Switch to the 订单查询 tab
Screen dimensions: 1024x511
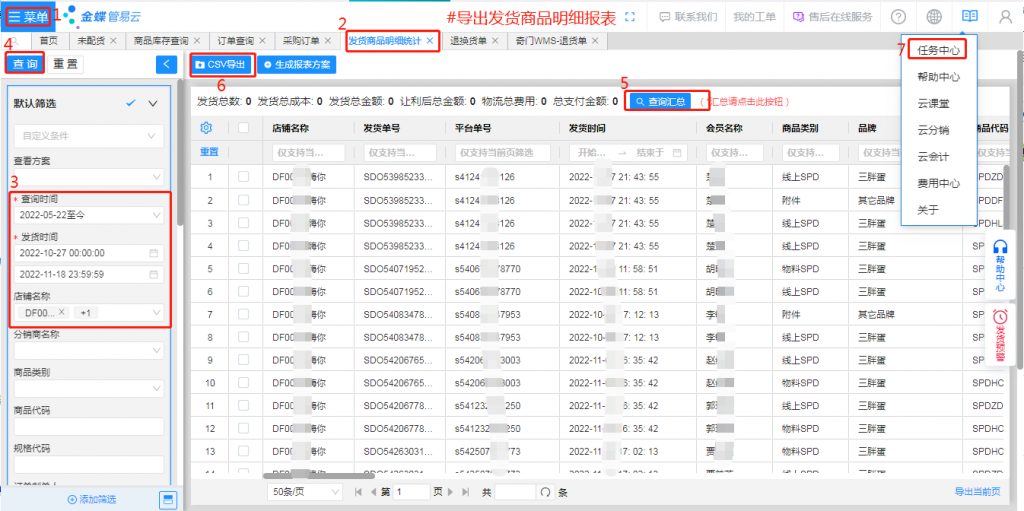pyautogui.click(x=231, y=41)
